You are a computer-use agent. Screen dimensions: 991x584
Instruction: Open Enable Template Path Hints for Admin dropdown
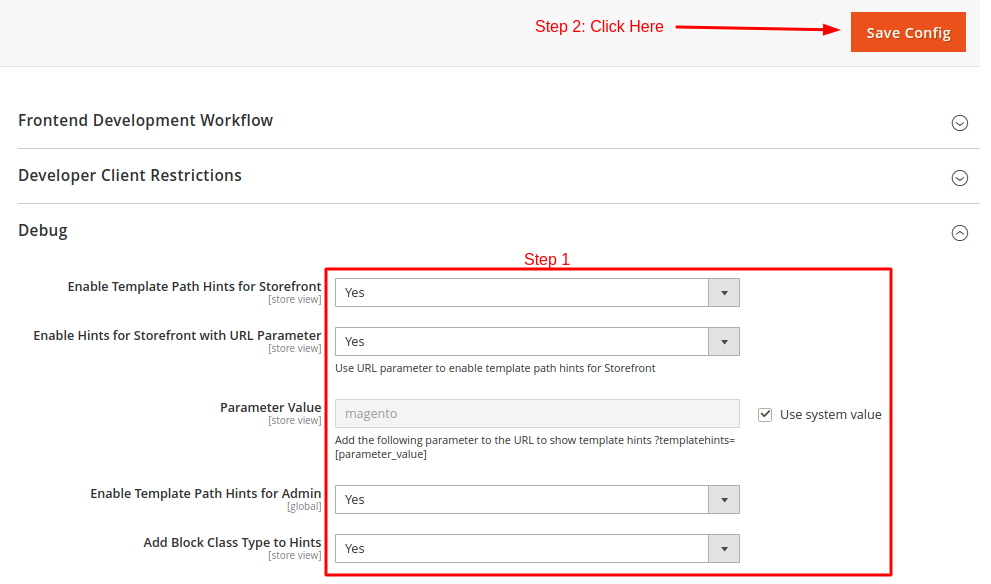click(x=537, y=499)
